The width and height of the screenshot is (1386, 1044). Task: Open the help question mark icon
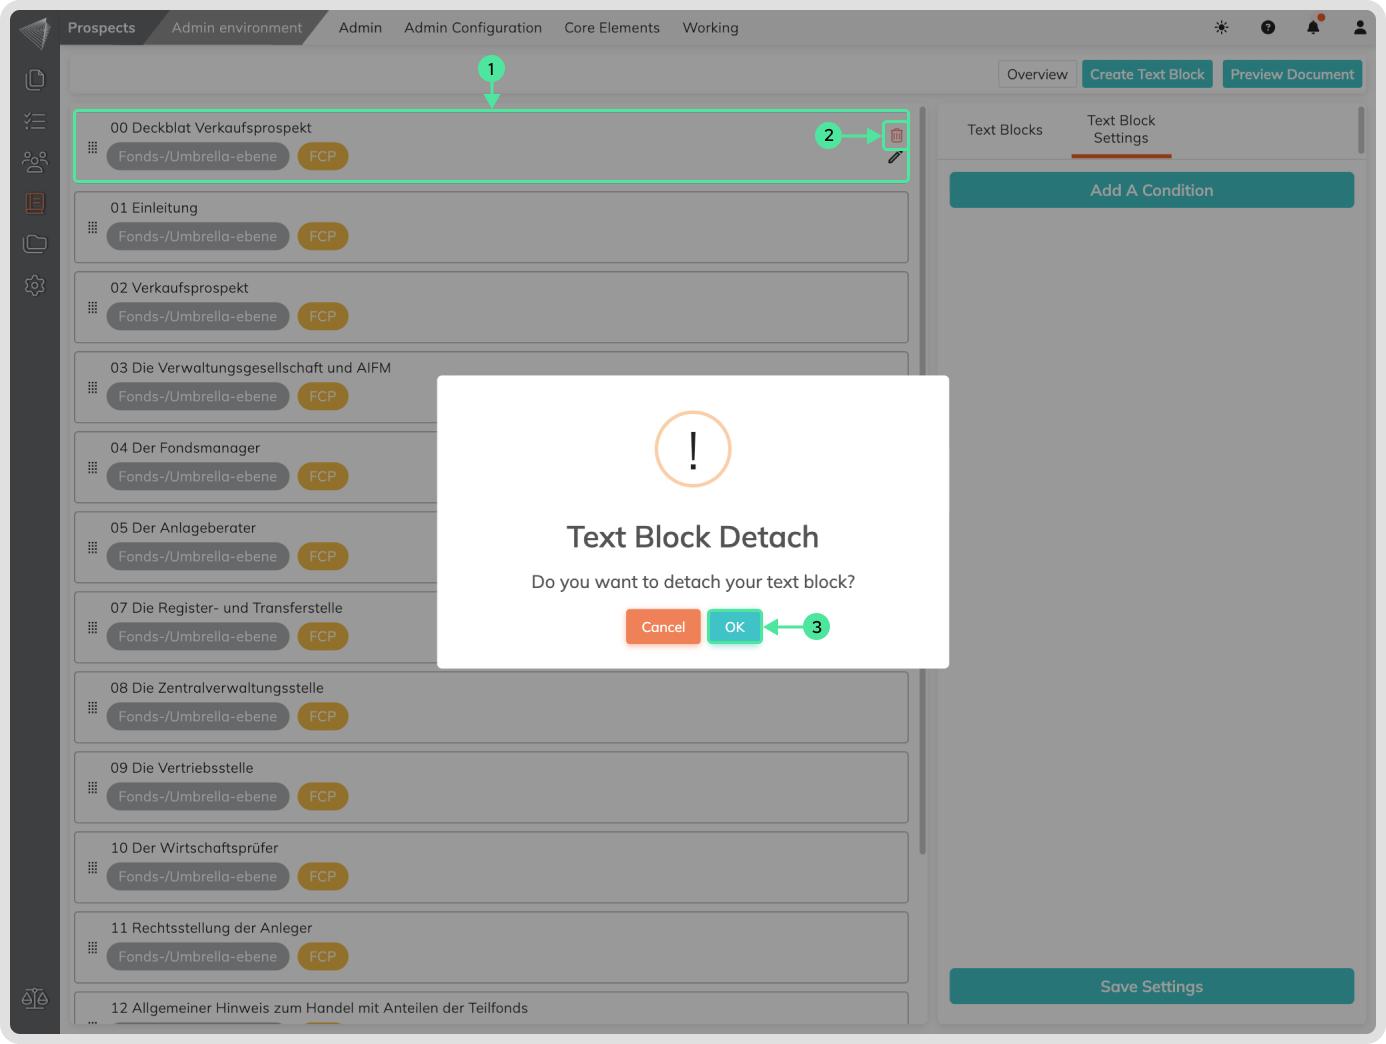1267,28
